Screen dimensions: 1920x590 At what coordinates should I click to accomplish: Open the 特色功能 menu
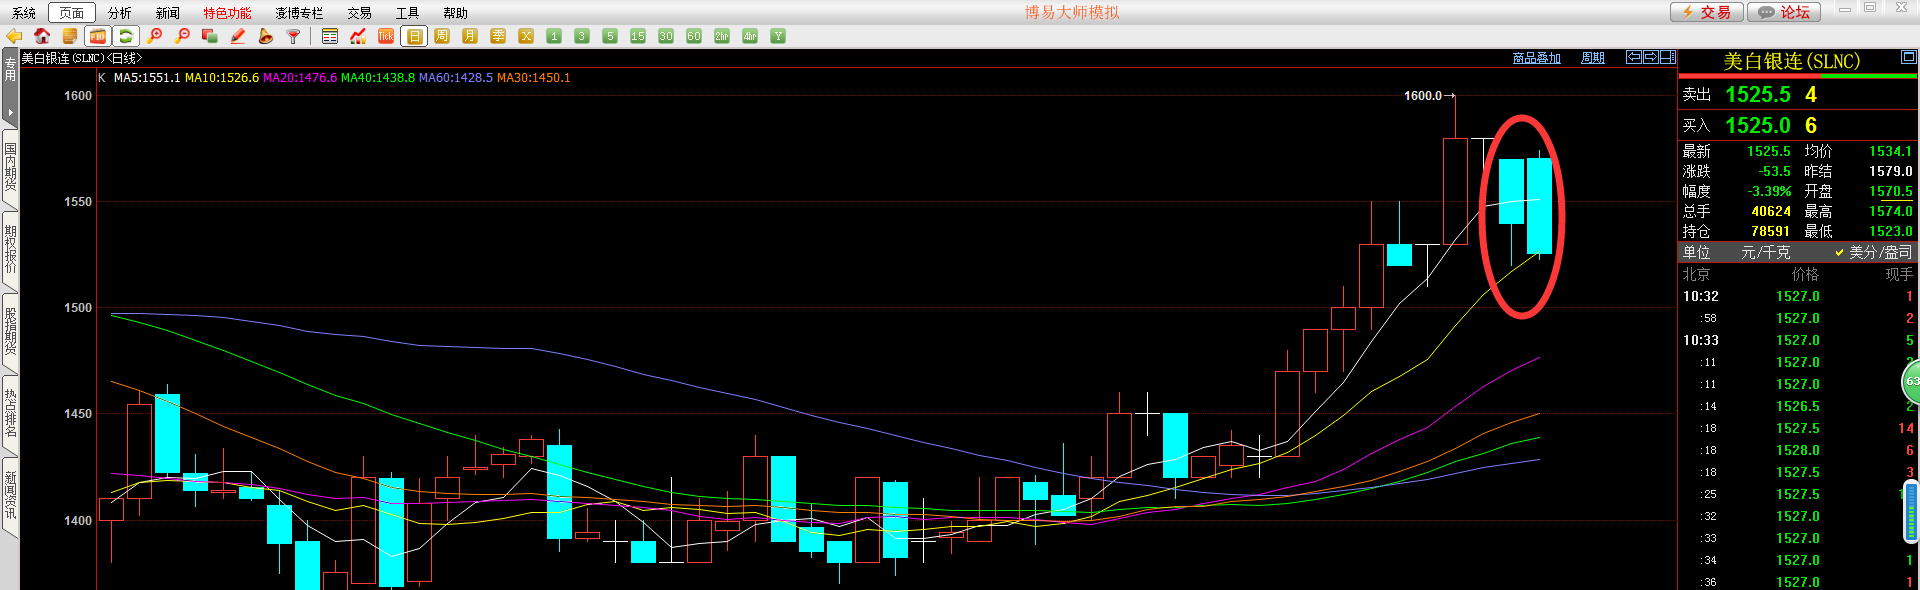(227, 13)
